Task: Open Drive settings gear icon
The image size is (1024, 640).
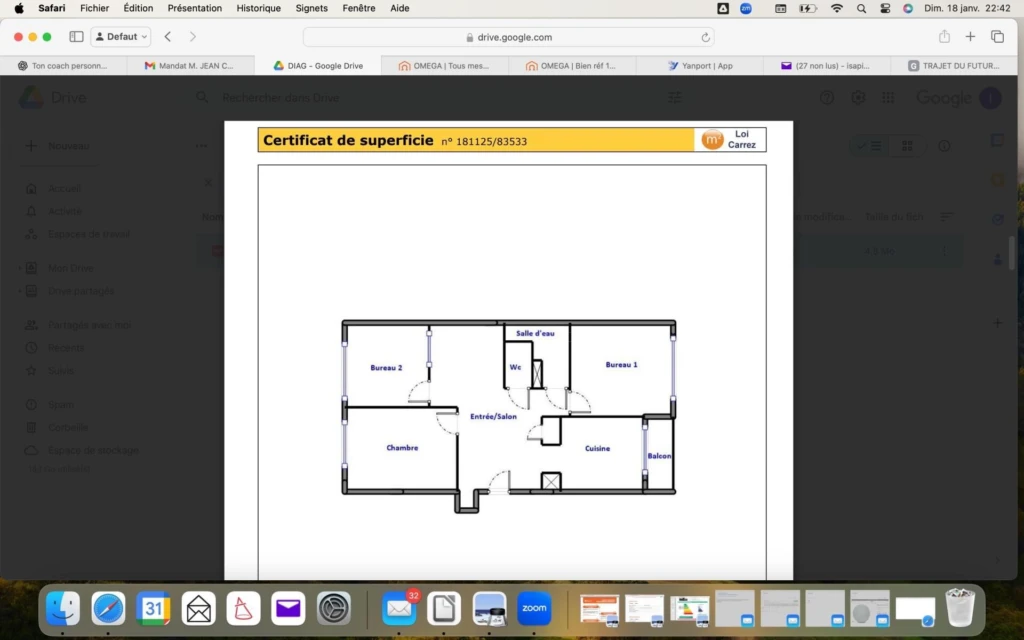Action: tap(858, 98)
